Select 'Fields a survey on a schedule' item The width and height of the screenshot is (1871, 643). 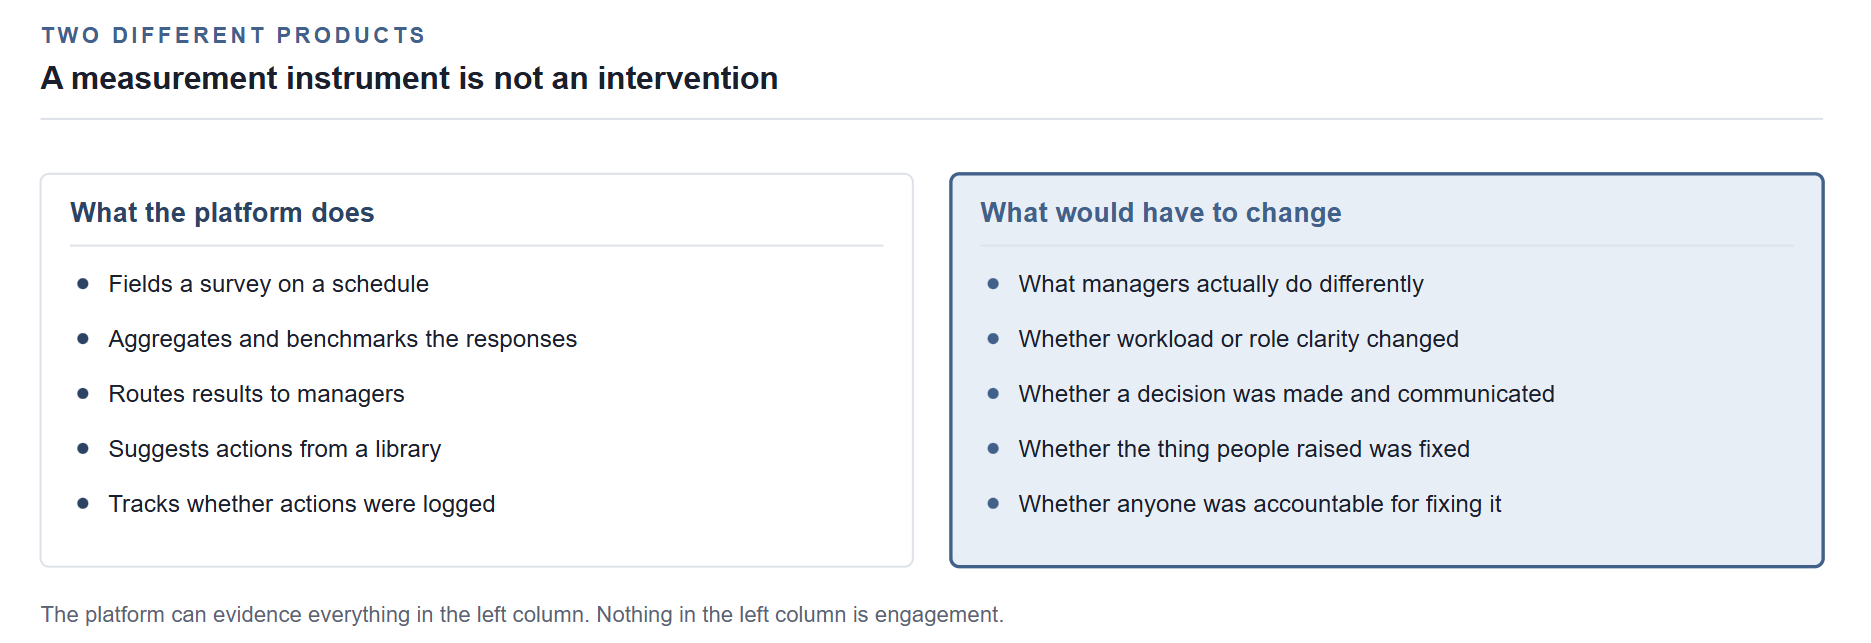[x=268, y=284]
